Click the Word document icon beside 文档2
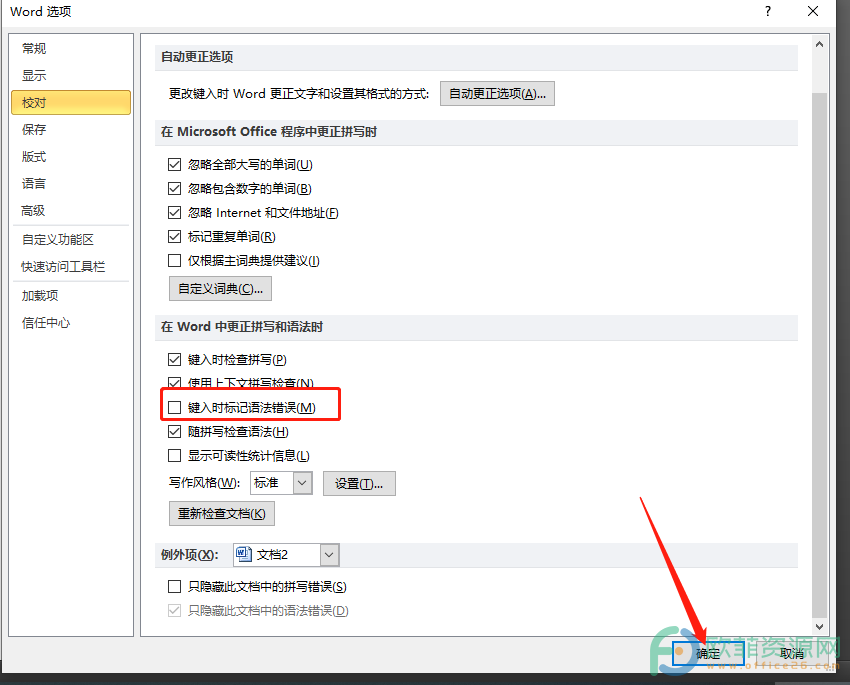This screenshot has width=850, height=685. [x=244, y=554]
